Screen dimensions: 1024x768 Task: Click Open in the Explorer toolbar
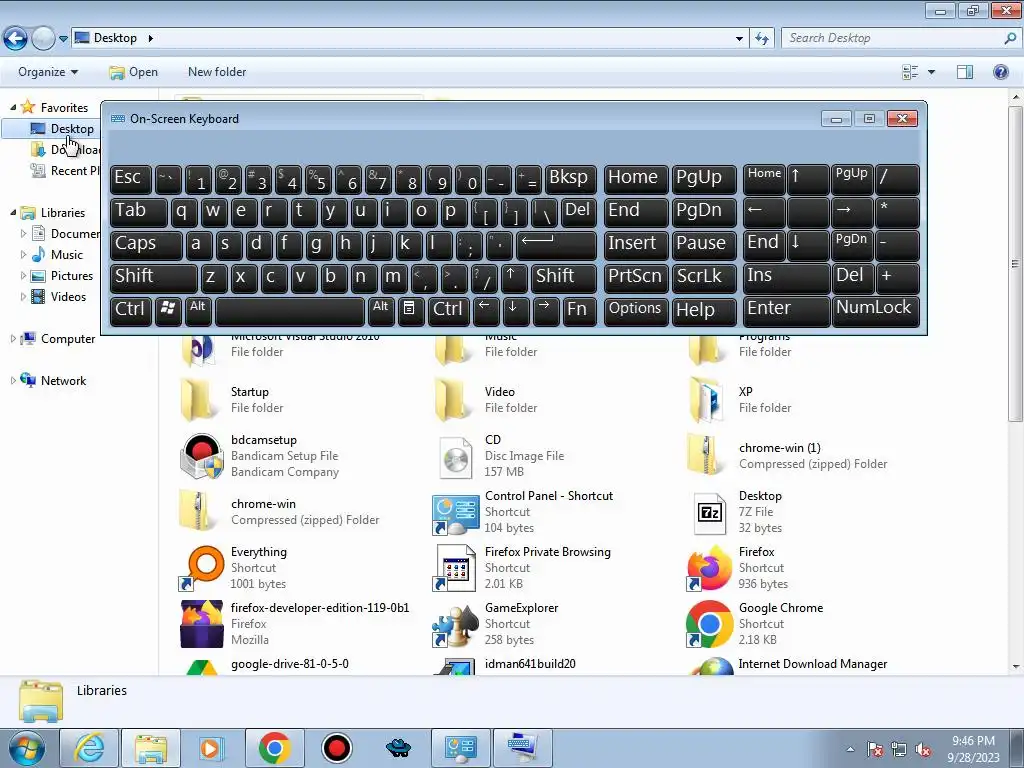tap(134, 72)
